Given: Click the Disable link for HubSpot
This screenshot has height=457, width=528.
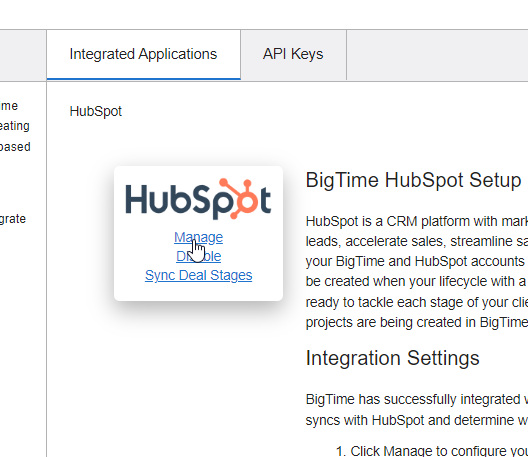Looking at the screenshot, I should (x=198, y=257).
